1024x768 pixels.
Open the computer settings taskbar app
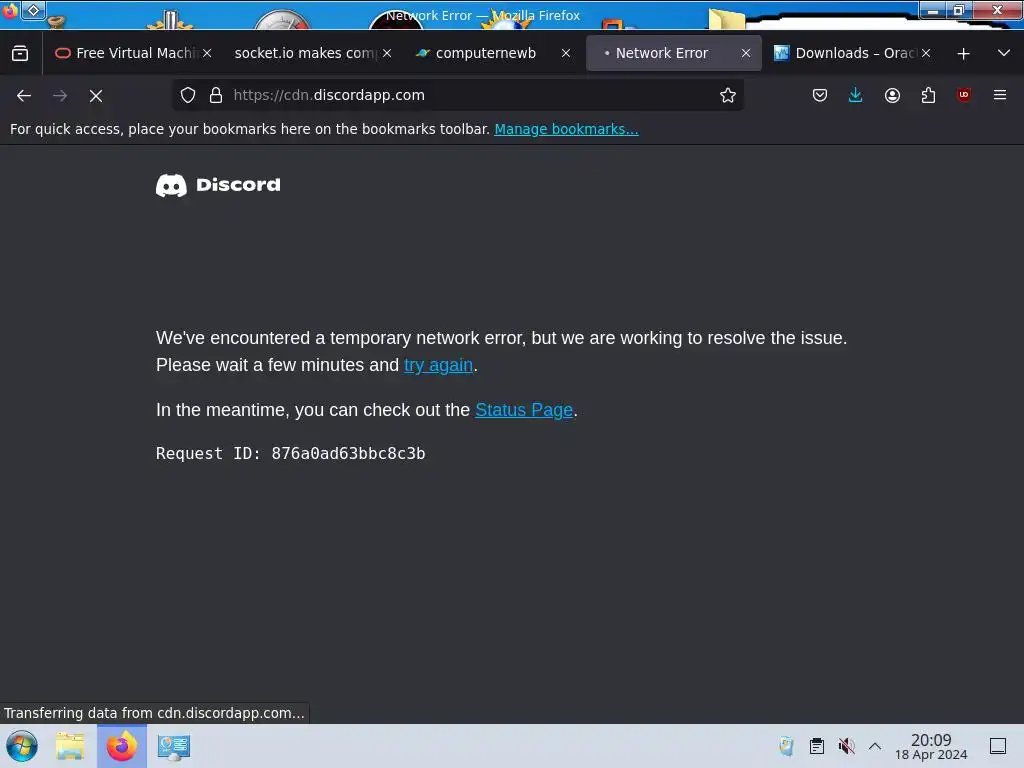pyautogui.click(x=174, y=746)
